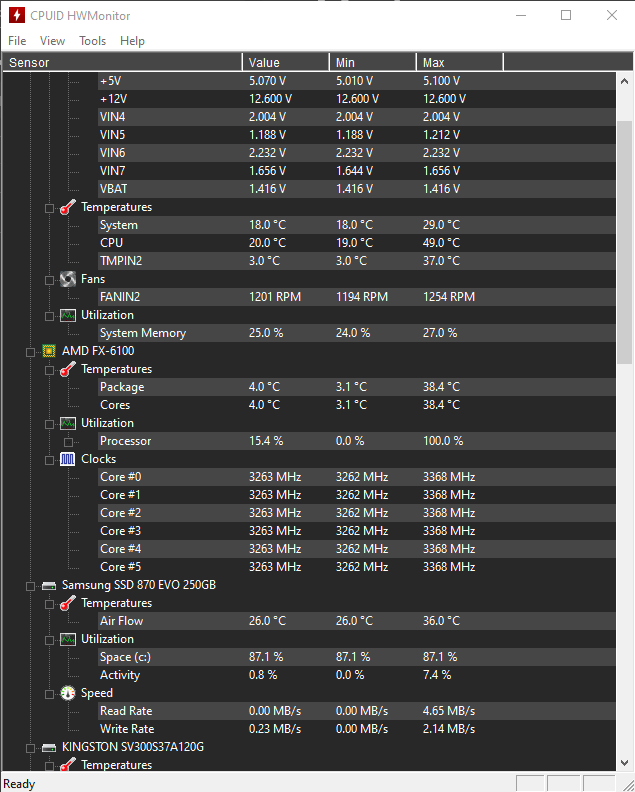Click the Sensor column header

tap(122, 63)
